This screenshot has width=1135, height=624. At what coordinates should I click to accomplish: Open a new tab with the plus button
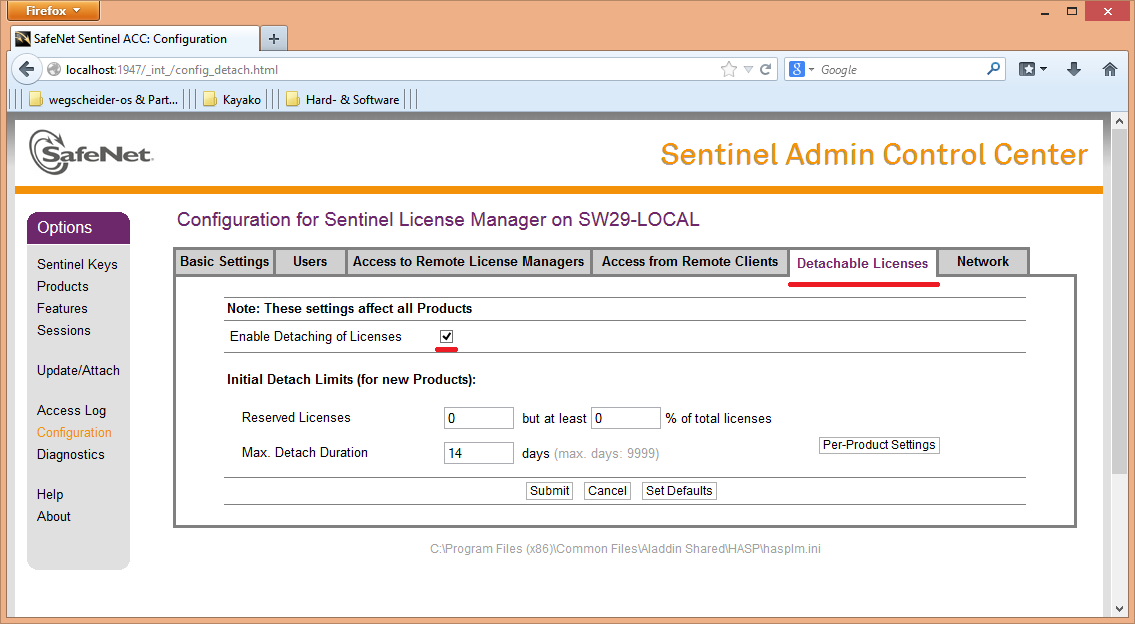(x=274, y=39)
